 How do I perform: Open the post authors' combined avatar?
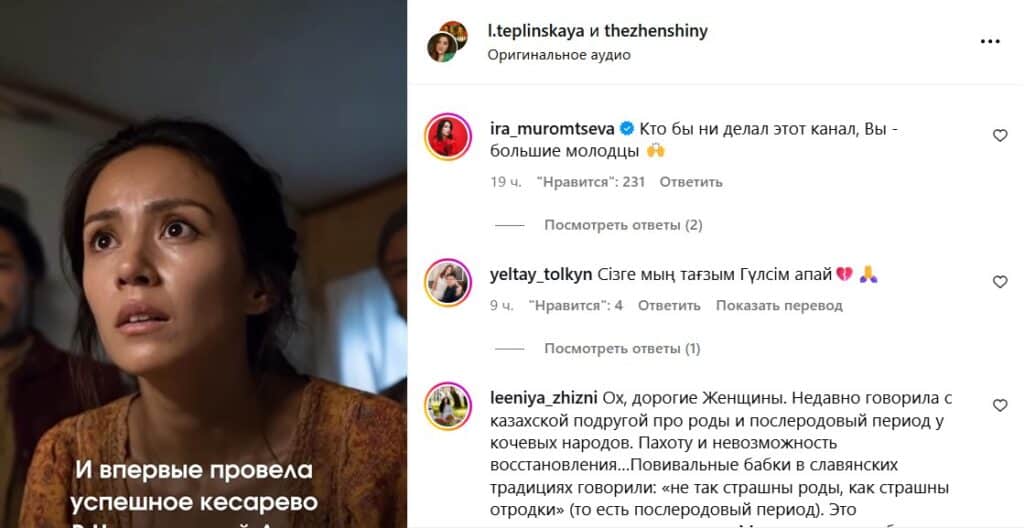click(447, 41)
